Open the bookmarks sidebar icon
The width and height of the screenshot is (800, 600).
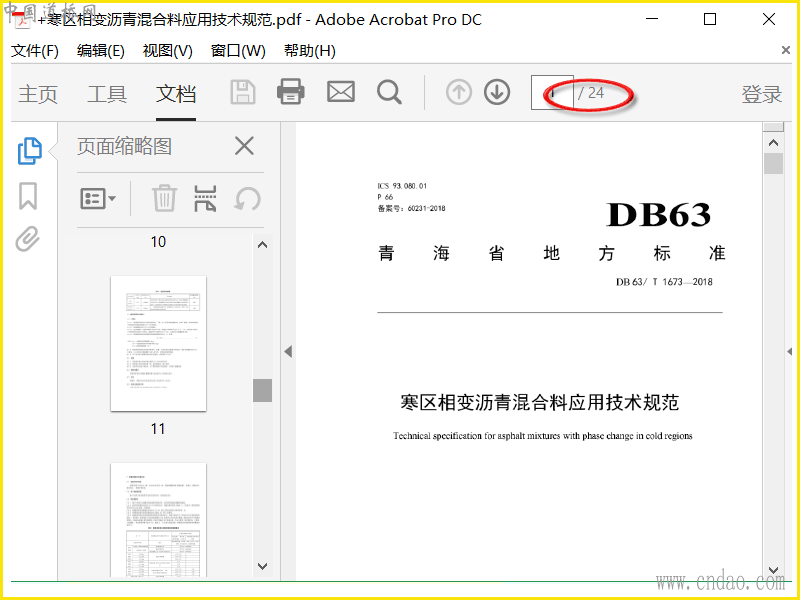28,196
